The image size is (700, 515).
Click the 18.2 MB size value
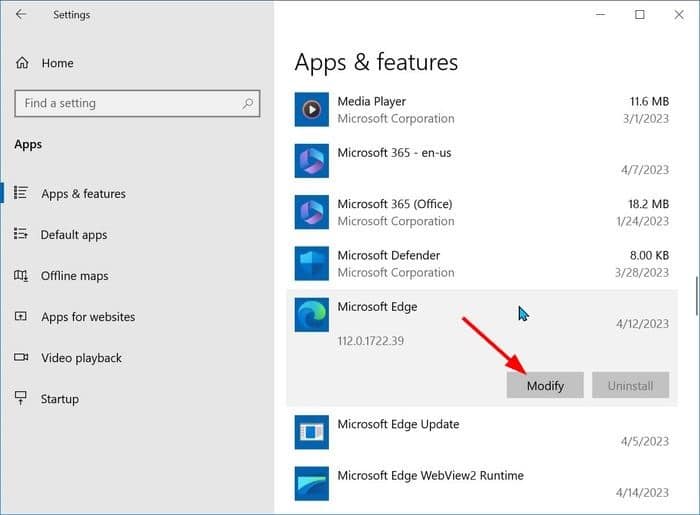(649, 204)
